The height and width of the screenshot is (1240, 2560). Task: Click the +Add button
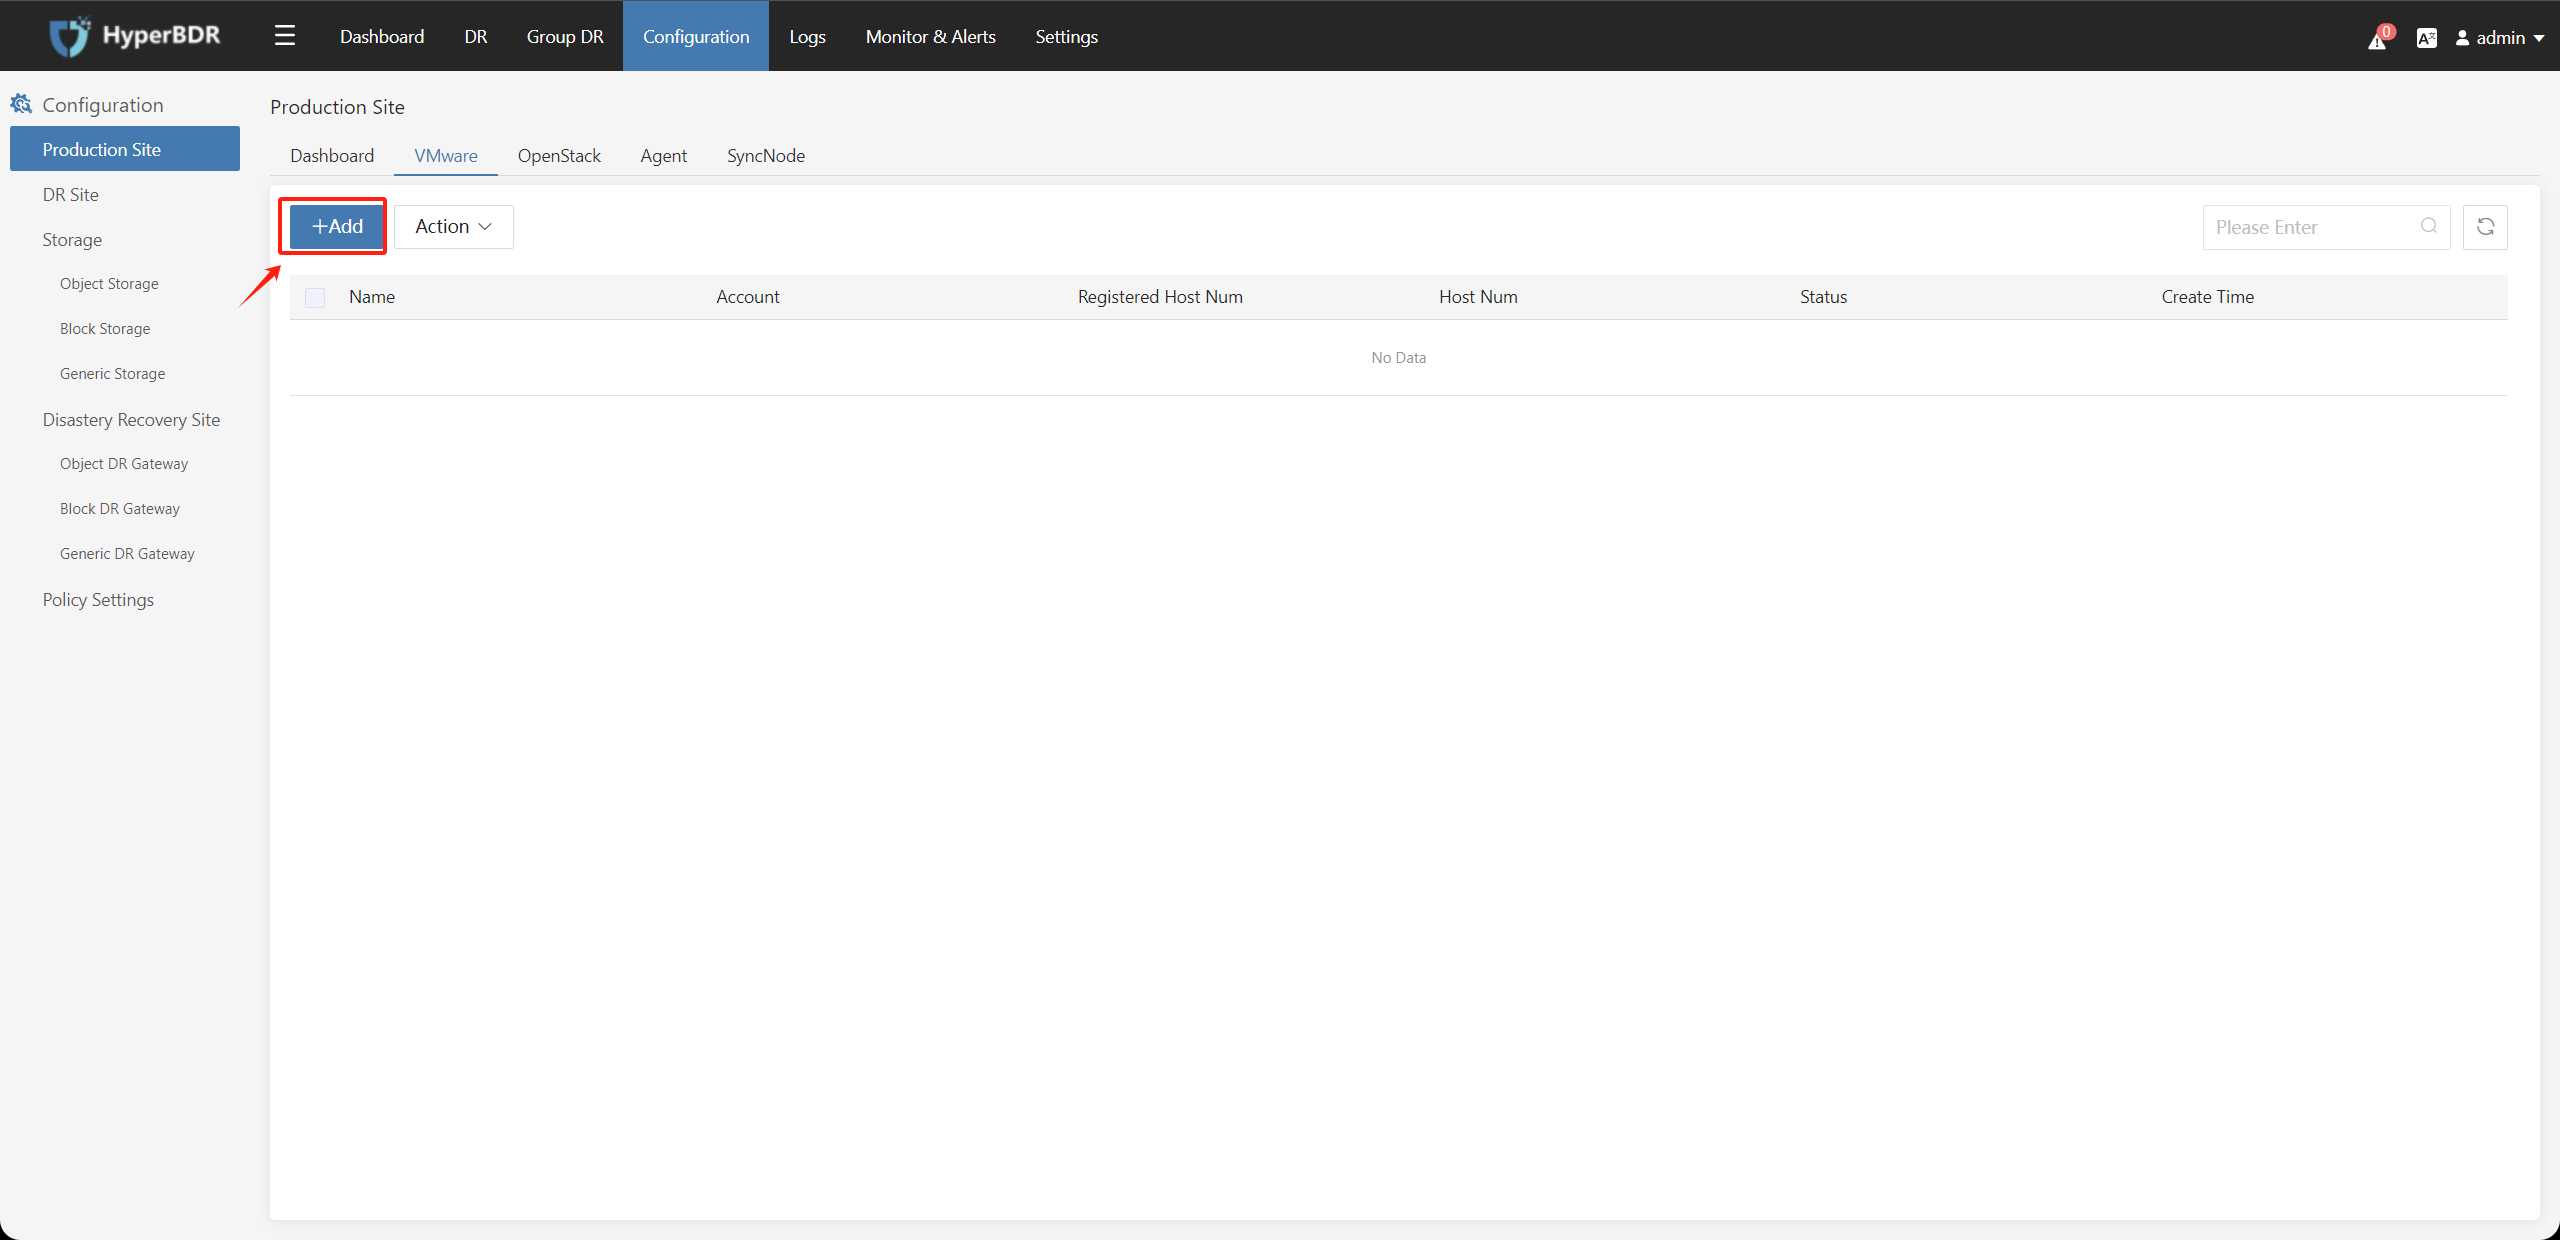[x=335, y=225]
